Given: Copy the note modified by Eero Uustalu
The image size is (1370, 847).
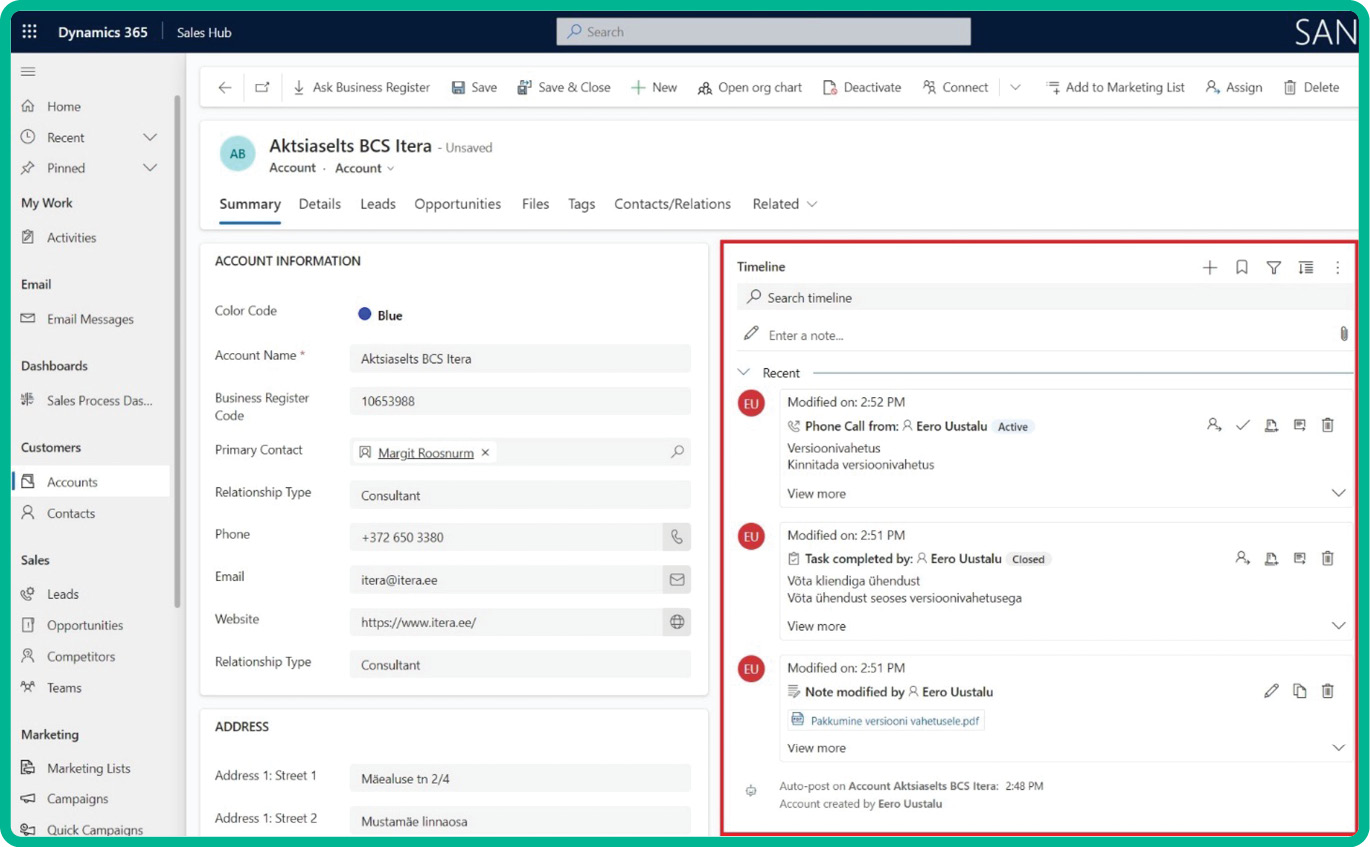Looking at the screenshot, I should pos(1300,691).
